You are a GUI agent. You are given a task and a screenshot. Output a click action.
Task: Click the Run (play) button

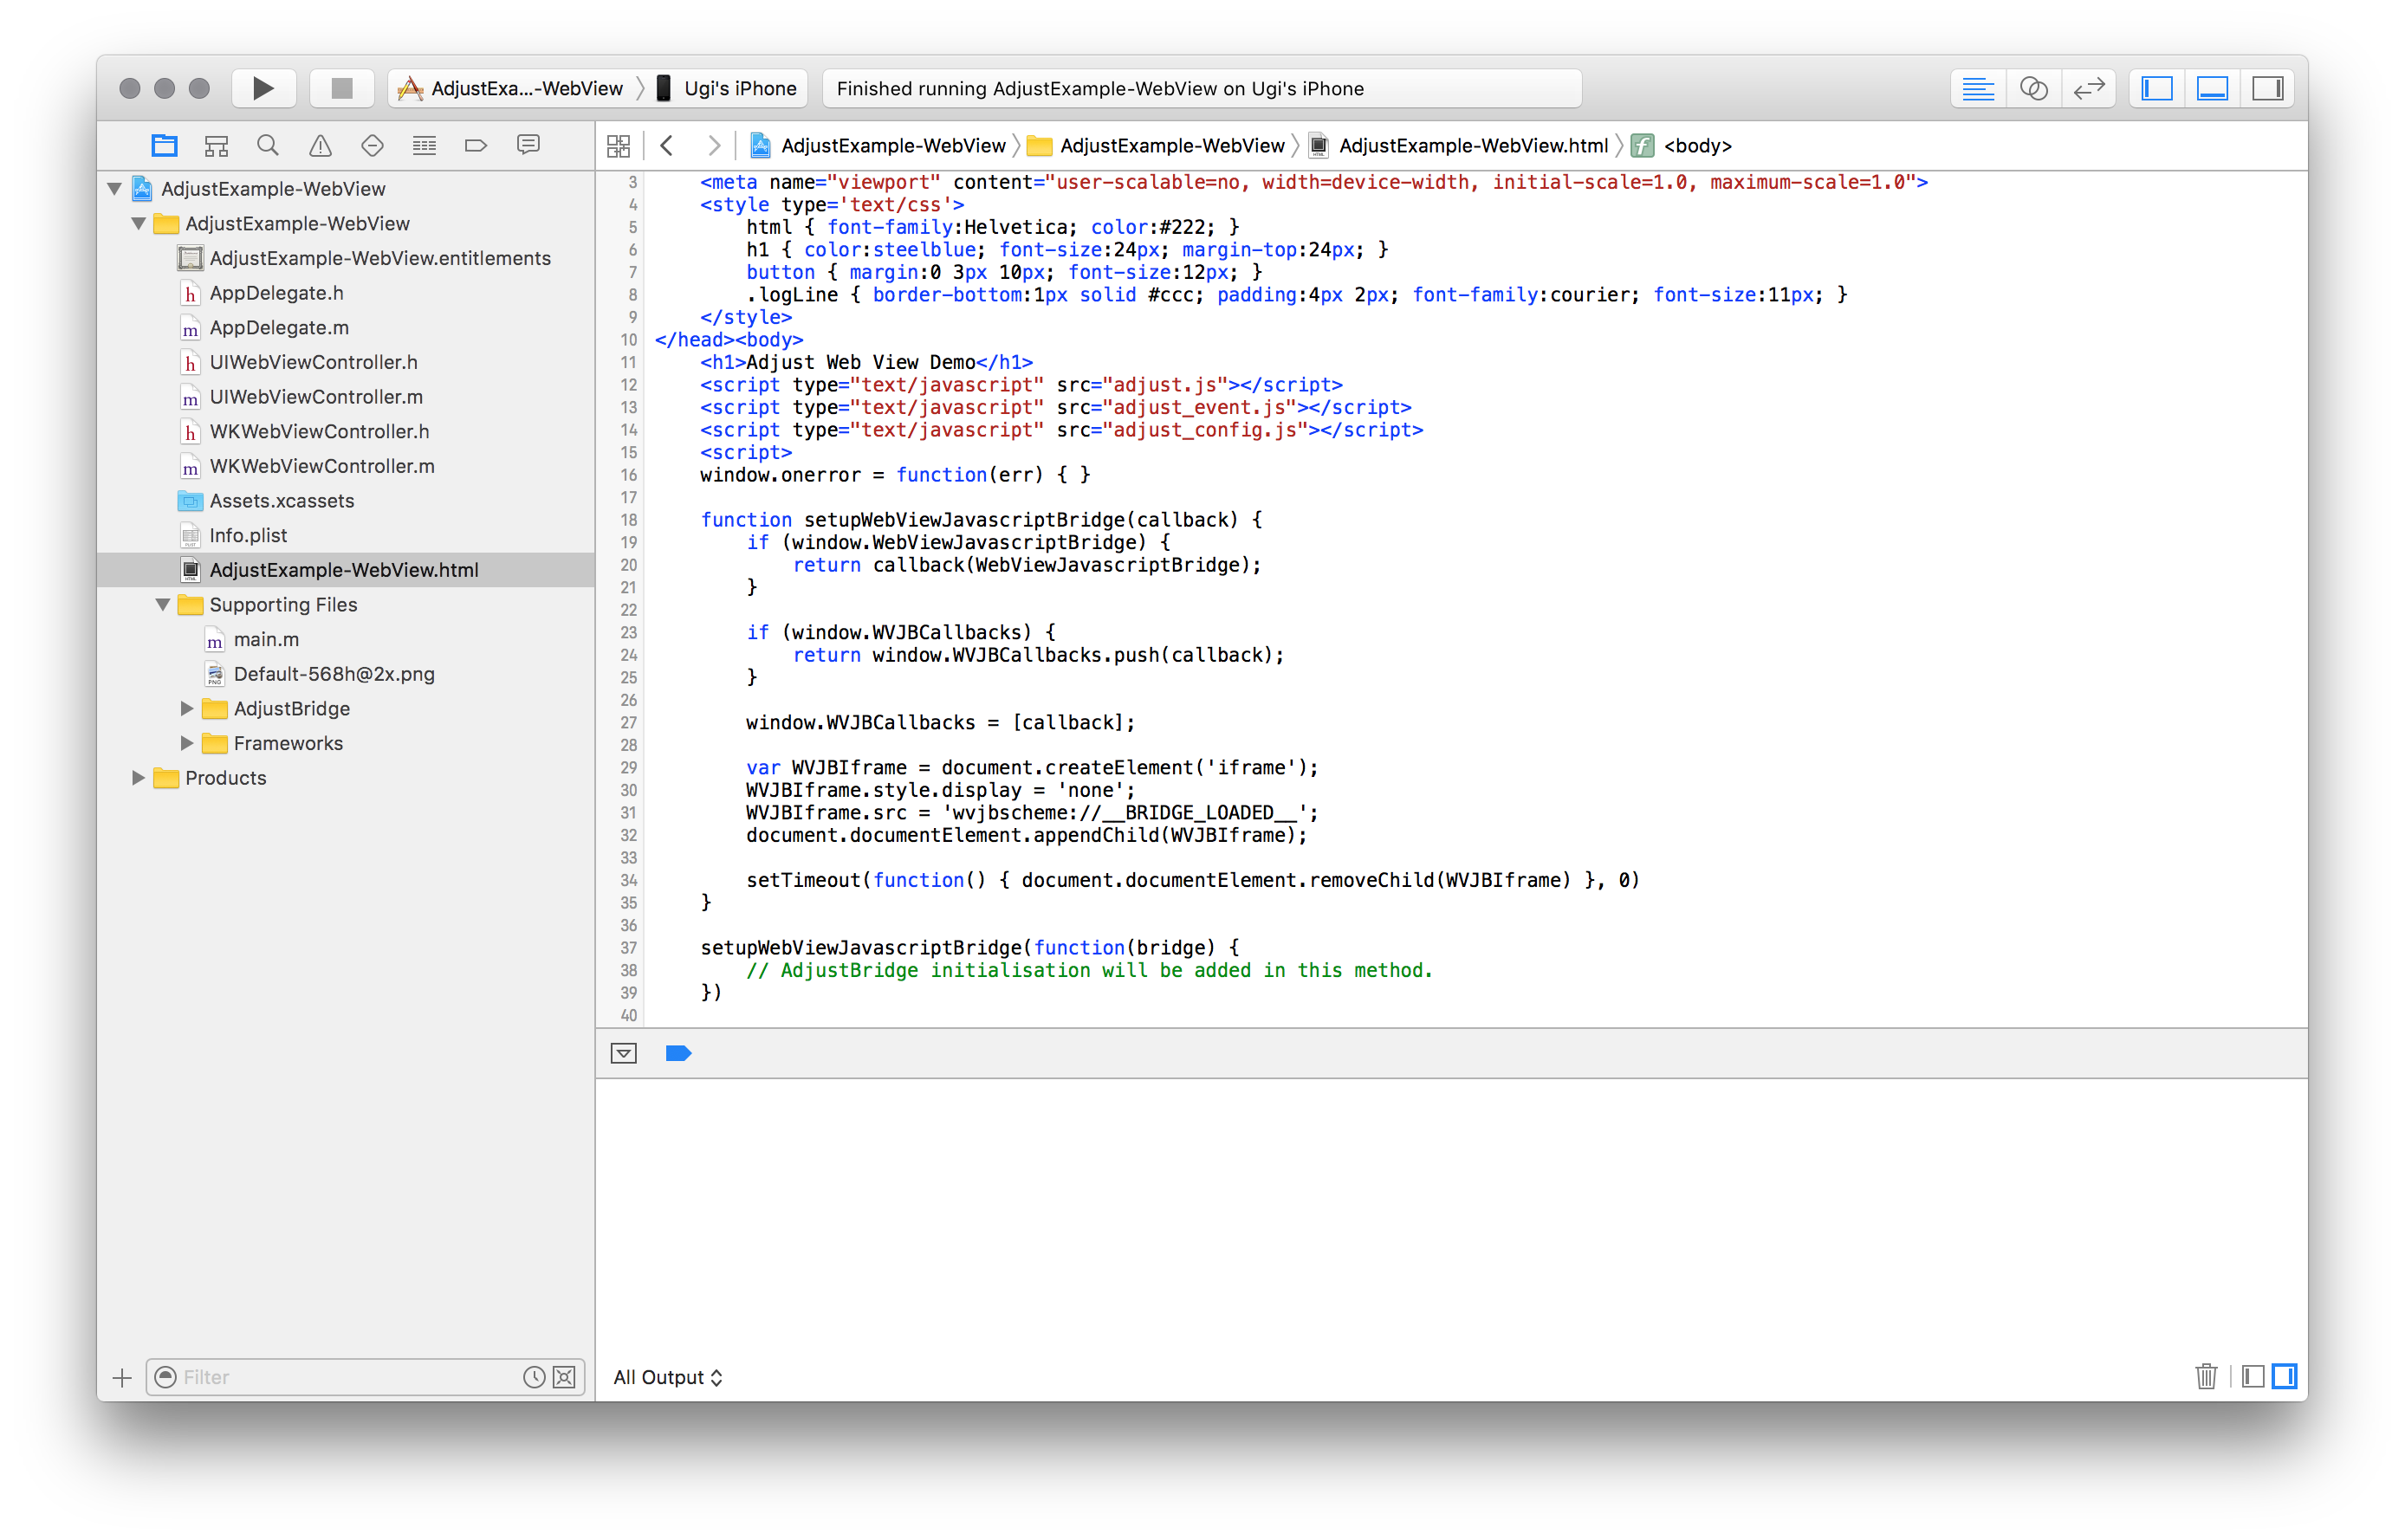(x=263, y=88)
